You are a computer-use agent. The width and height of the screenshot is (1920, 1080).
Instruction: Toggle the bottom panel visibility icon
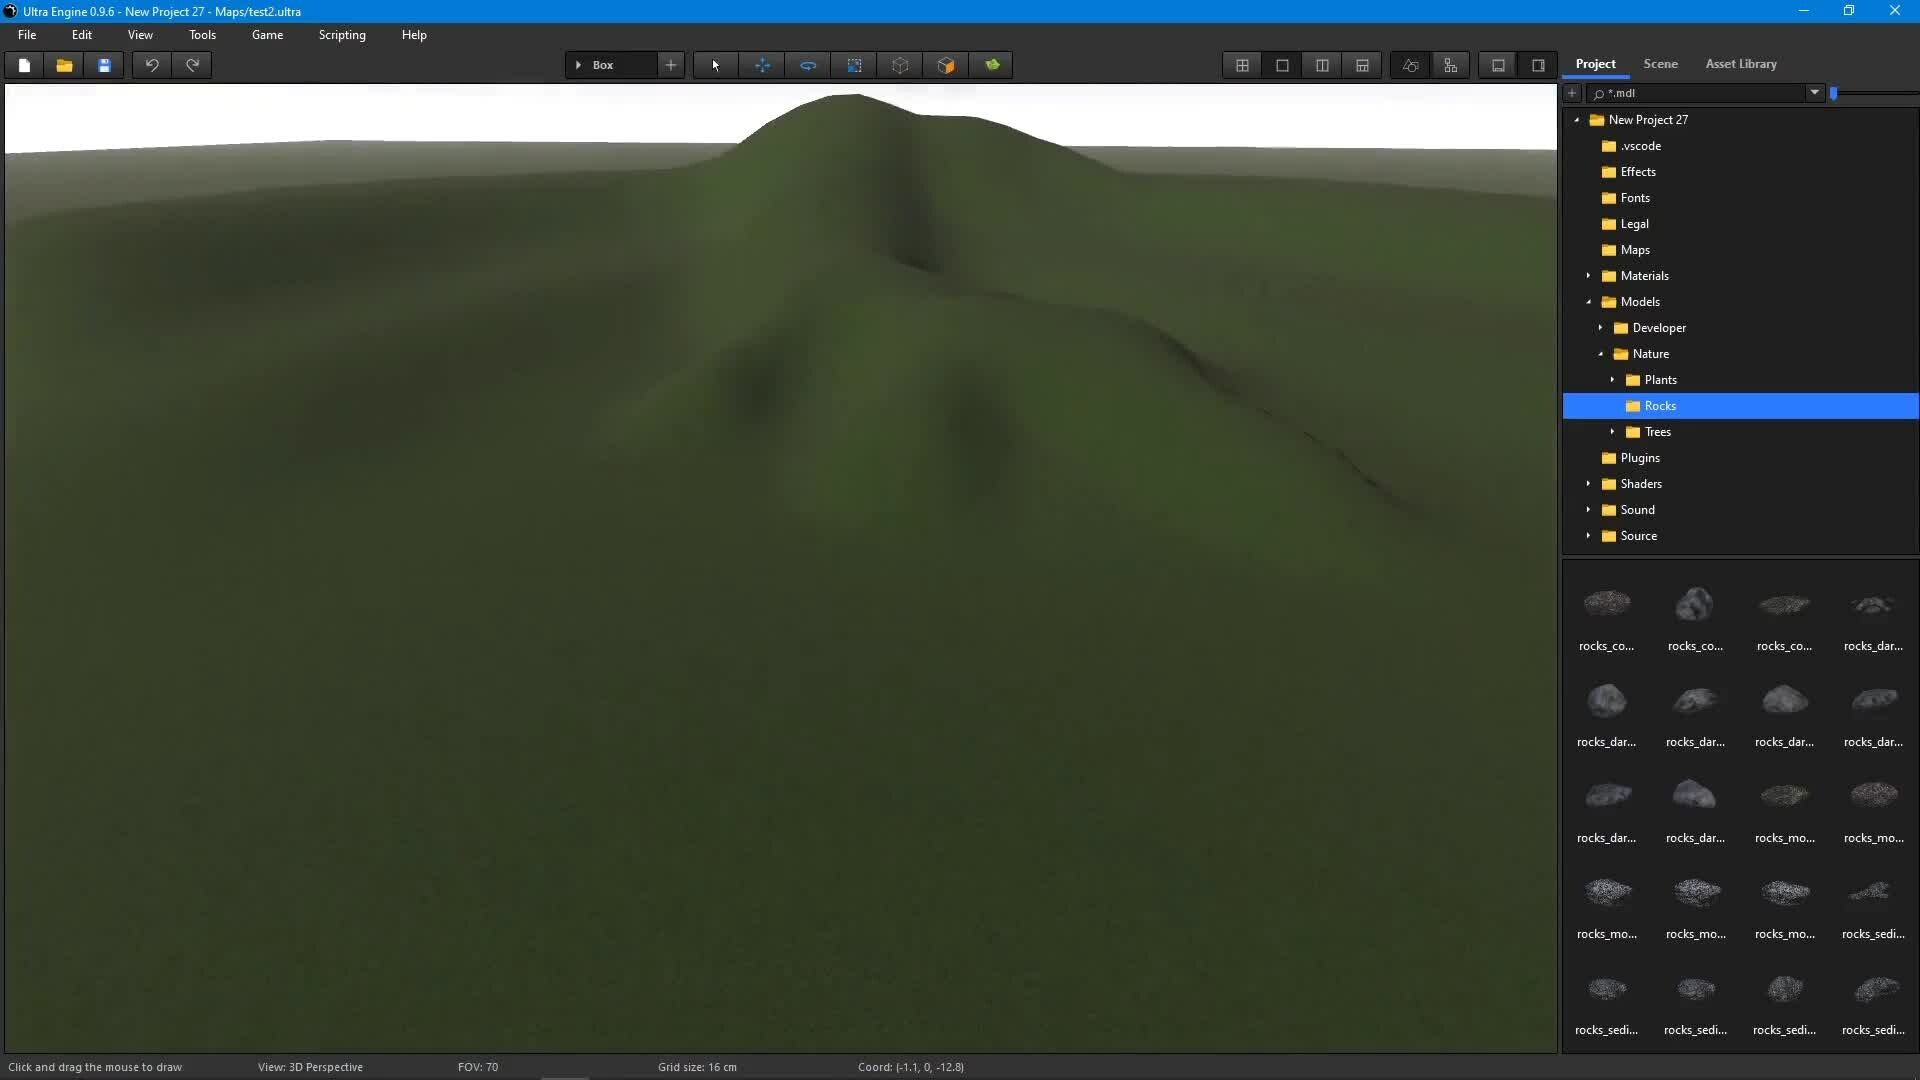pyautogui.click(x=1498, y=65)
